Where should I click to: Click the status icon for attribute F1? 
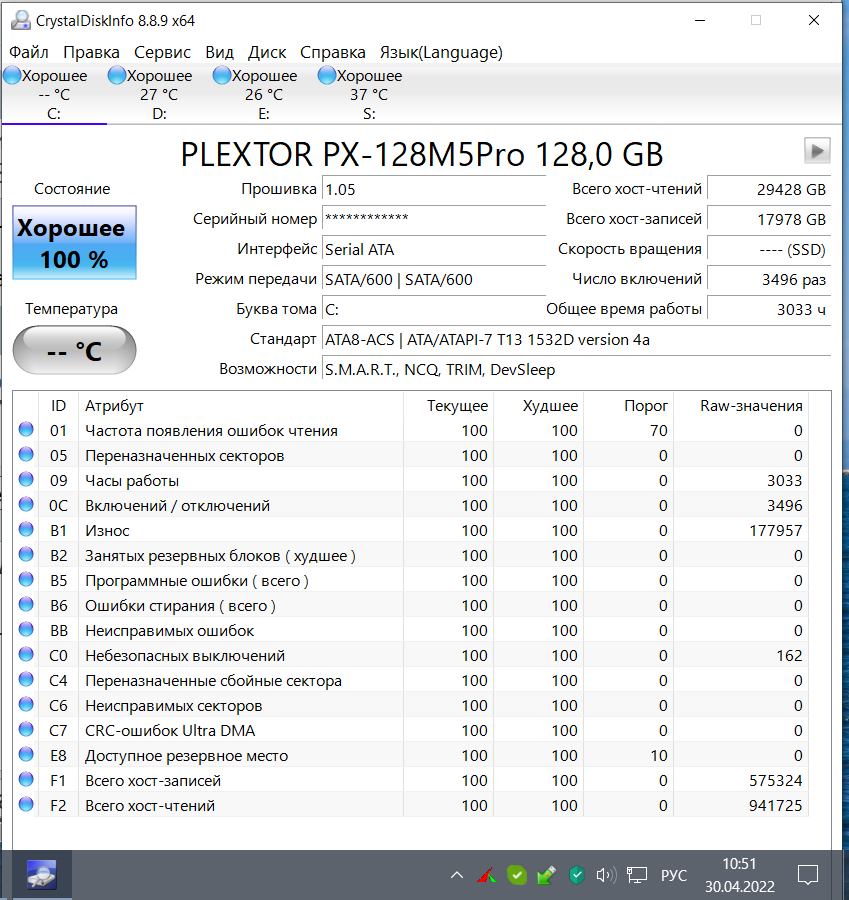(26, 779)
